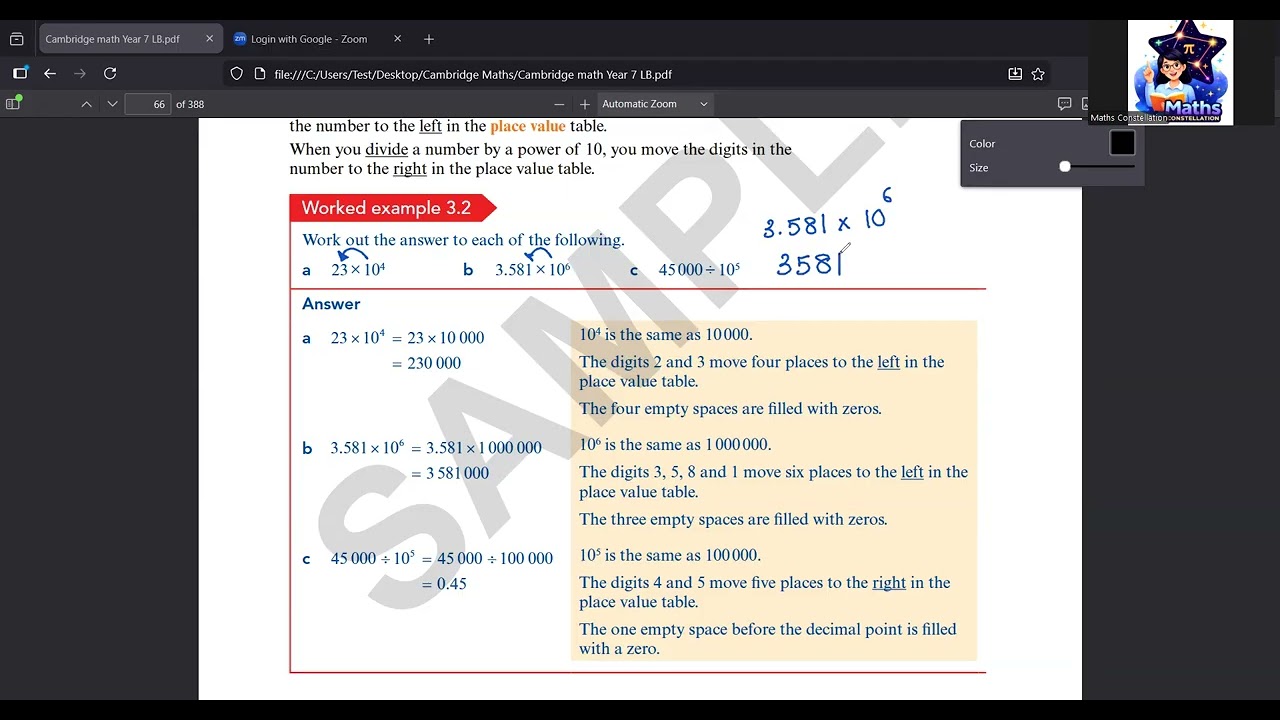Click the Maths Constellation logo thumbnail

[x=1180, y=72]
